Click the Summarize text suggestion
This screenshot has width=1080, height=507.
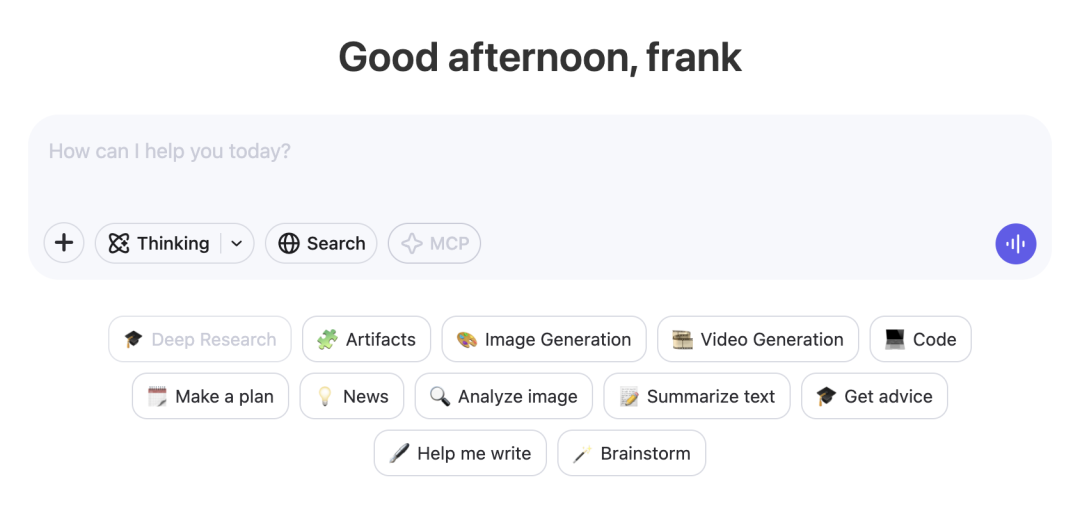697,396
